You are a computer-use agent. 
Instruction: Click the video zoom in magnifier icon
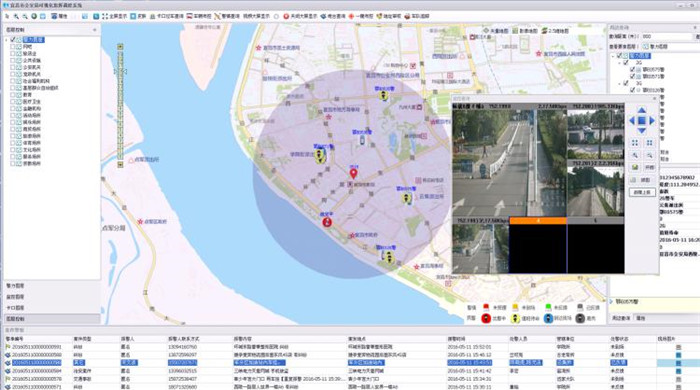(635, 155)
